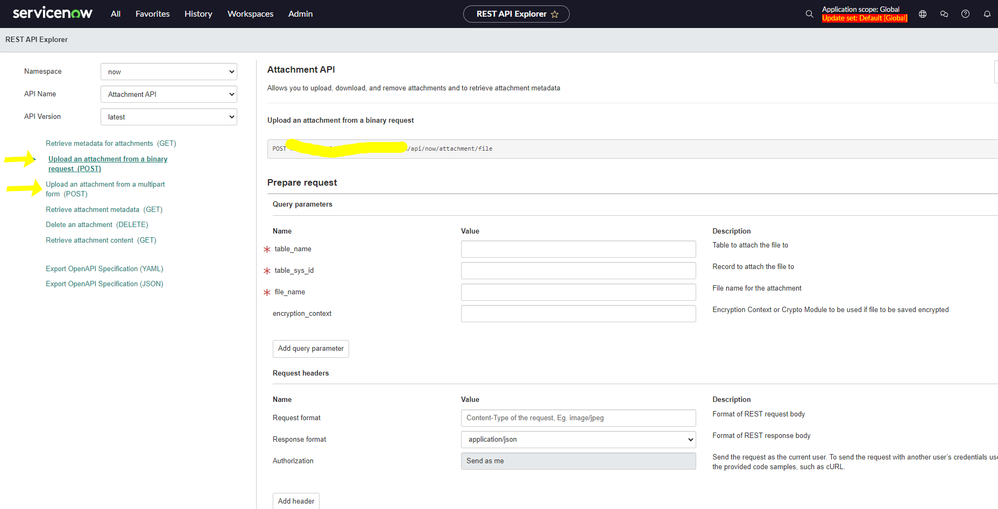Click Export OpenAPI Specification (YAML)

pyautogui.click(x=104, y=269)
